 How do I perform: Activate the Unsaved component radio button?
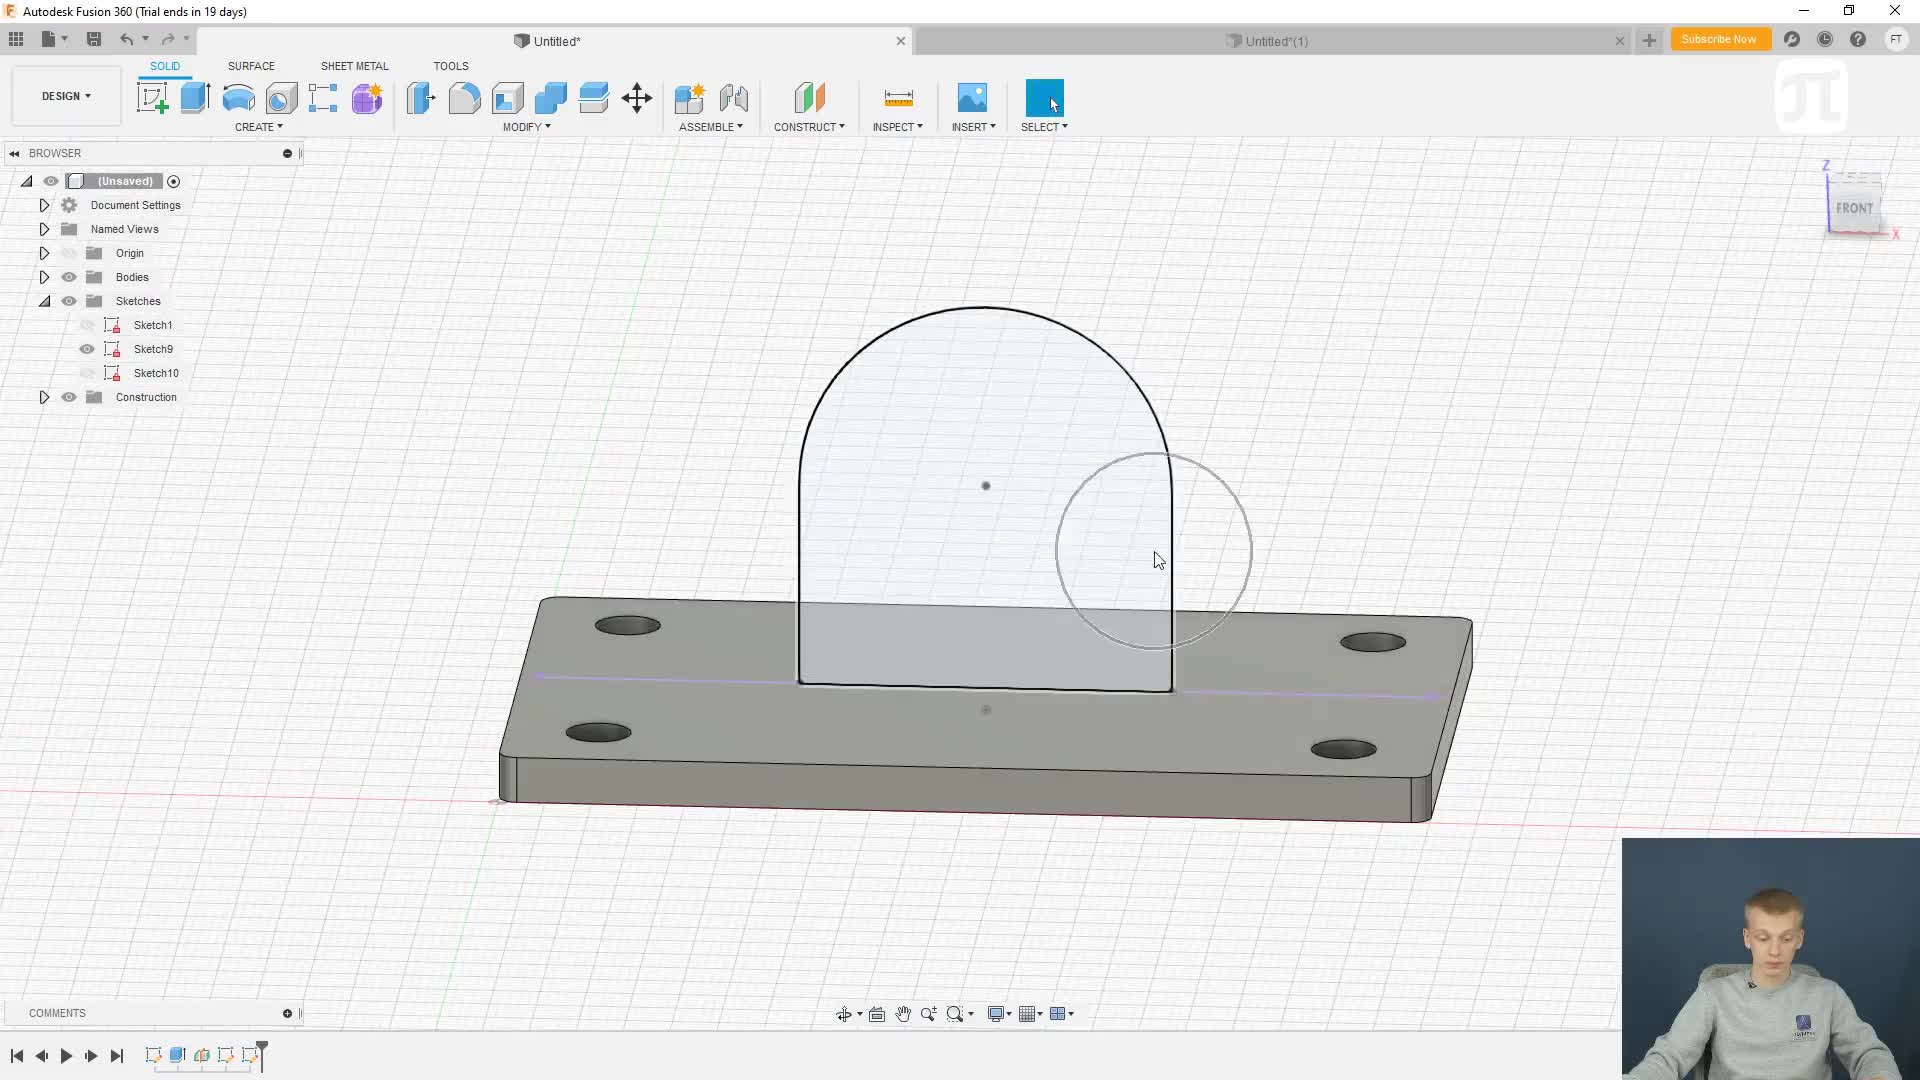(174, 181)
